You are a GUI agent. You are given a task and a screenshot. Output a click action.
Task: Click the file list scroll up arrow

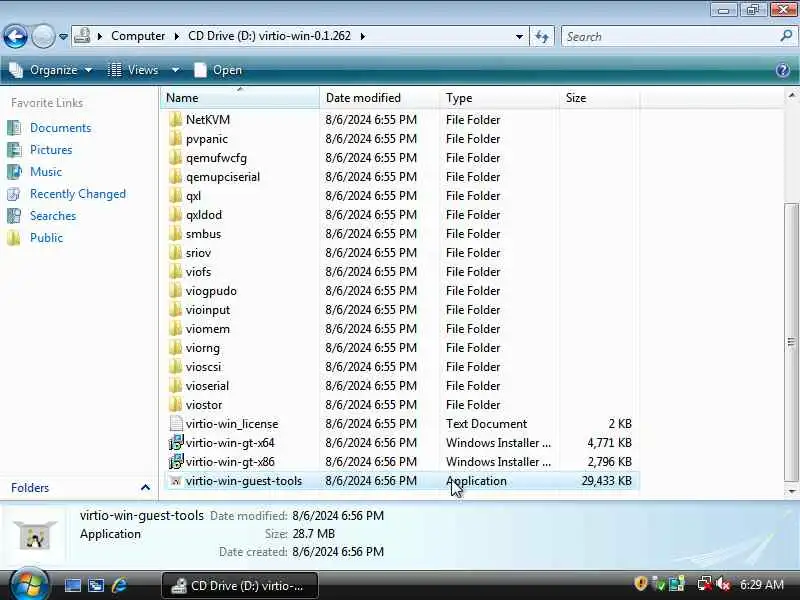coord(791,95)
